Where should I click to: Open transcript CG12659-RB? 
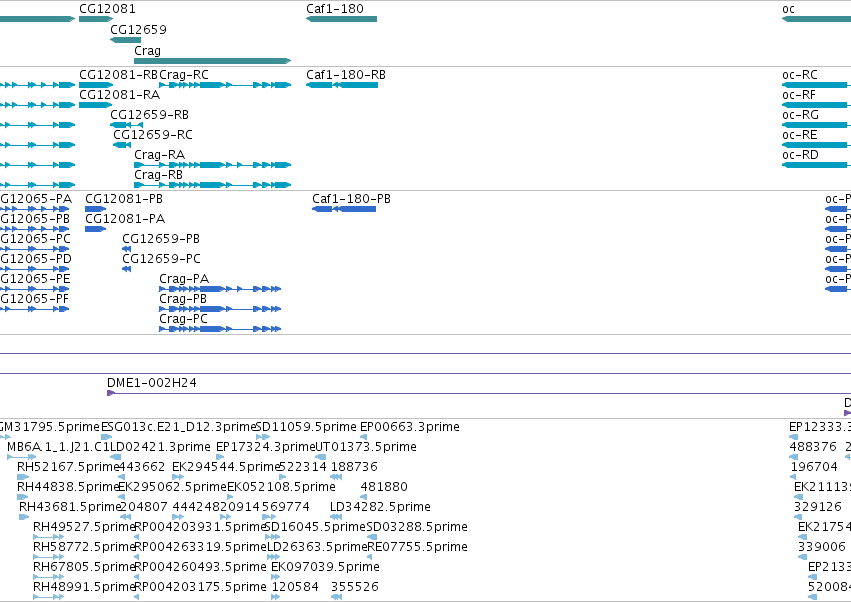coord(126,125)
